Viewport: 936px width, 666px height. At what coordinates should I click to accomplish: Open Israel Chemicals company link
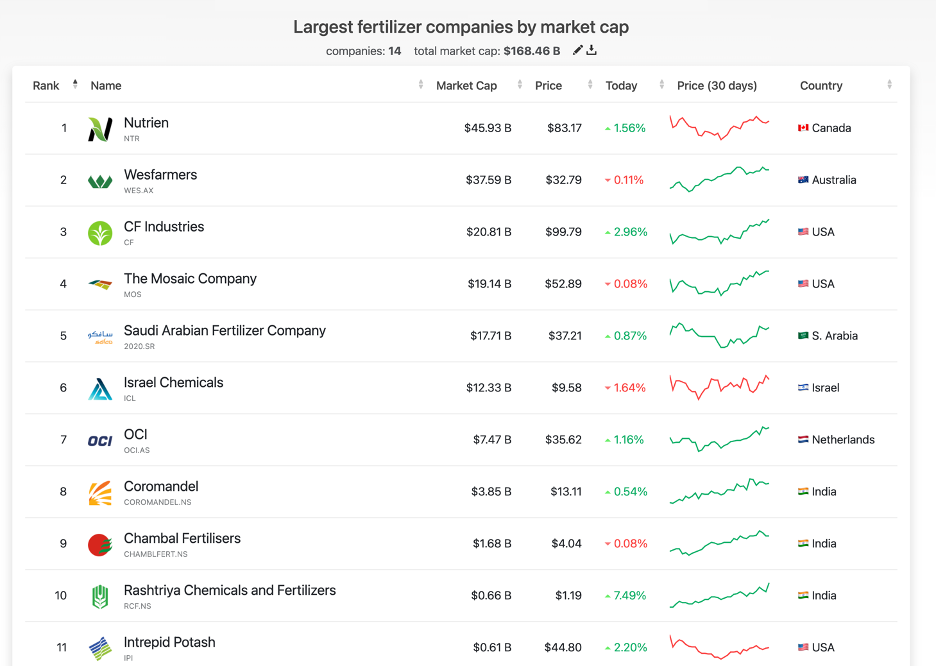click(174, 383)
